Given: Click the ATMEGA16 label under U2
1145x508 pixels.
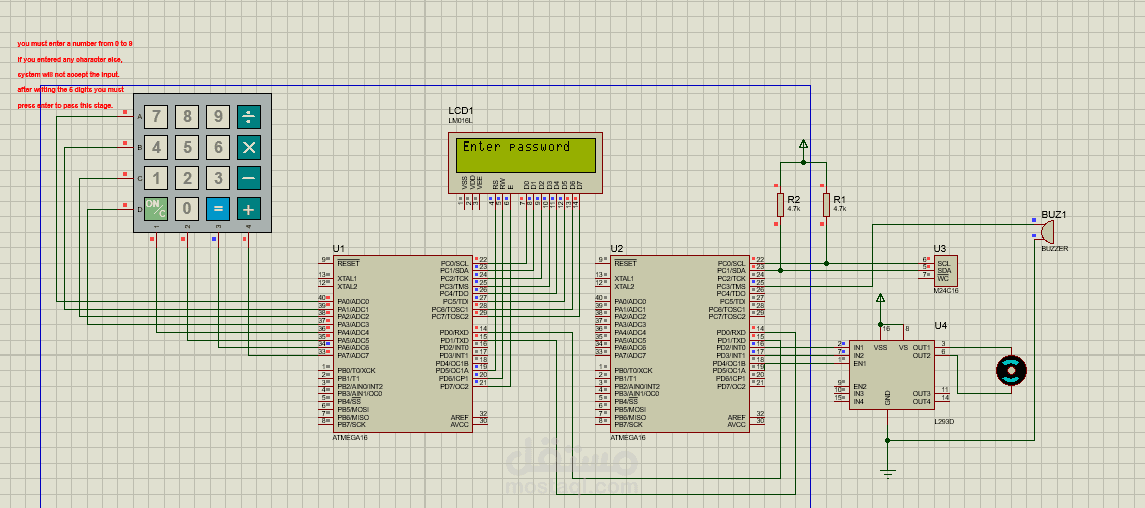Looking at the screenshot, I should (x=628, y=438).
